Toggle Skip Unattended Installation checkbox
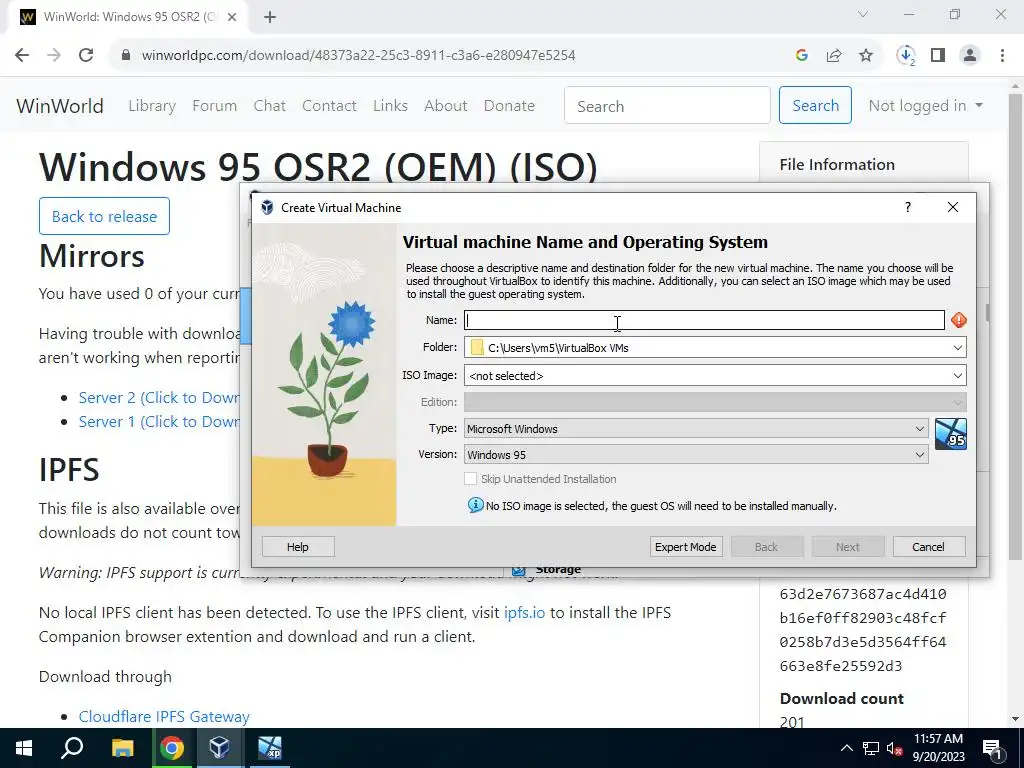Viewport: 1024px width, 768px height. [x=470, y=479]
